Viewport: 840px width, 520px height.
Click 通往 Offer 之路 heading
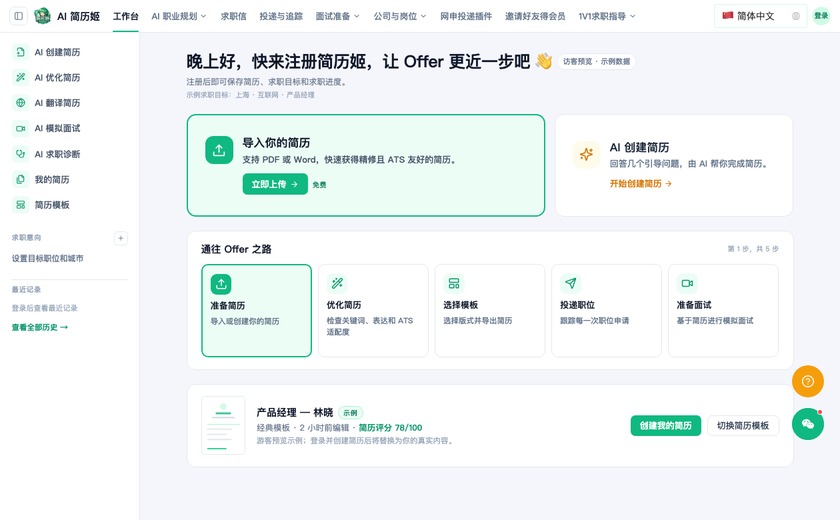[236, 249]
